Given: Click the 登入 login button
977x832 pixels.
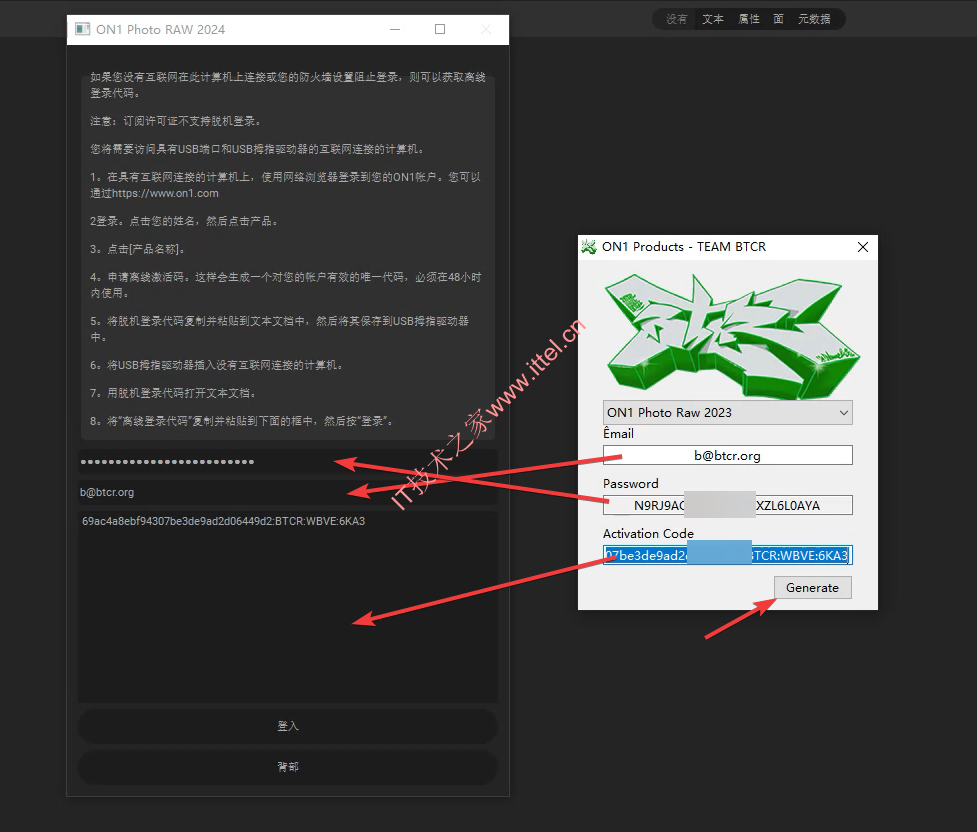Looking at the screenshot, I should pos(287,726).
